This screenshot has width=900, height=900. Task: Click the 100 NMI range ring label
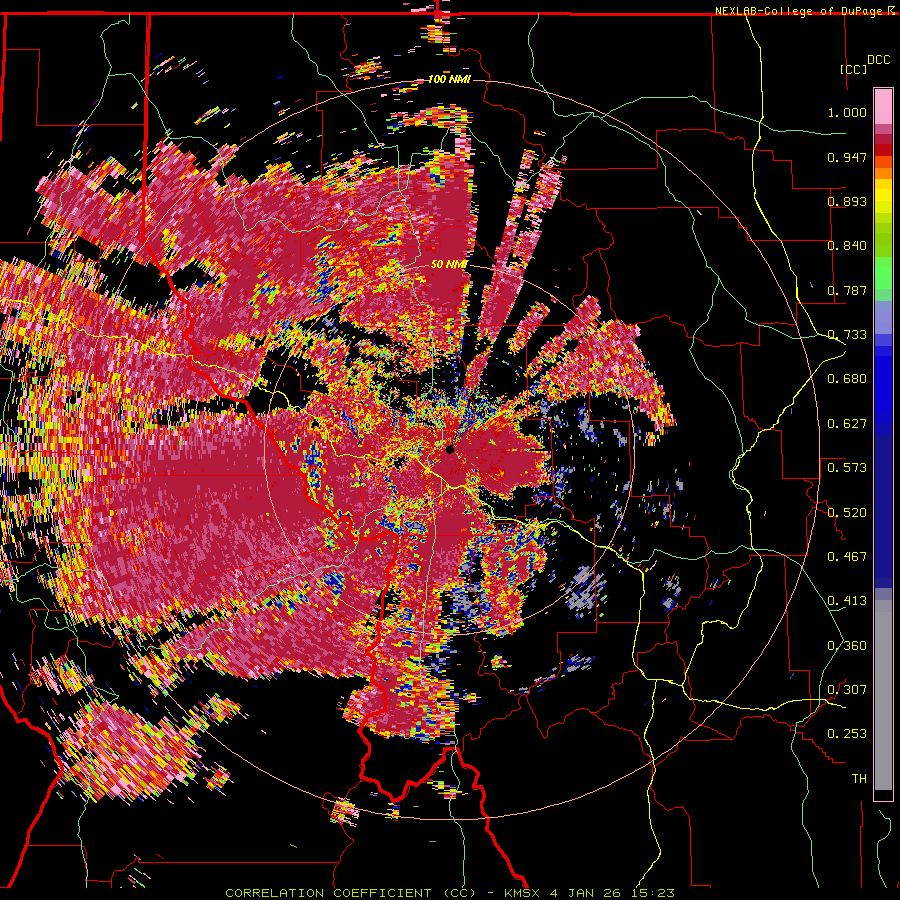pos(449,79)
